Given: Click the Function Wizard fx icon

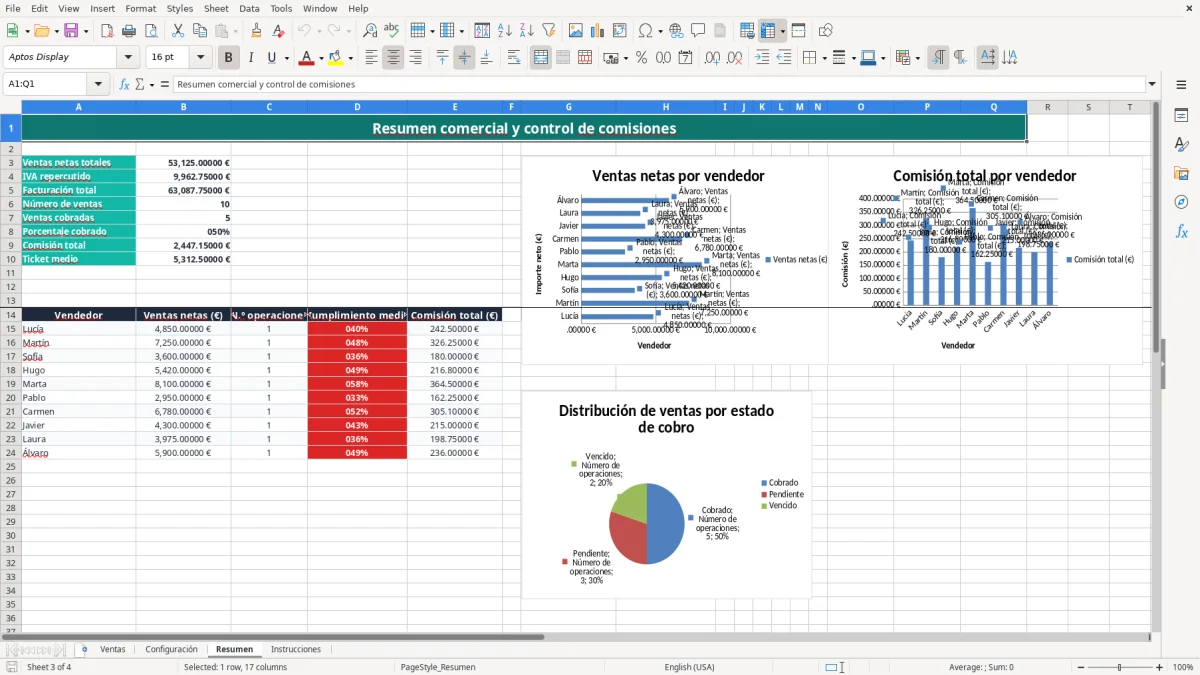Looking at the screenshot, I should (125, 85).
